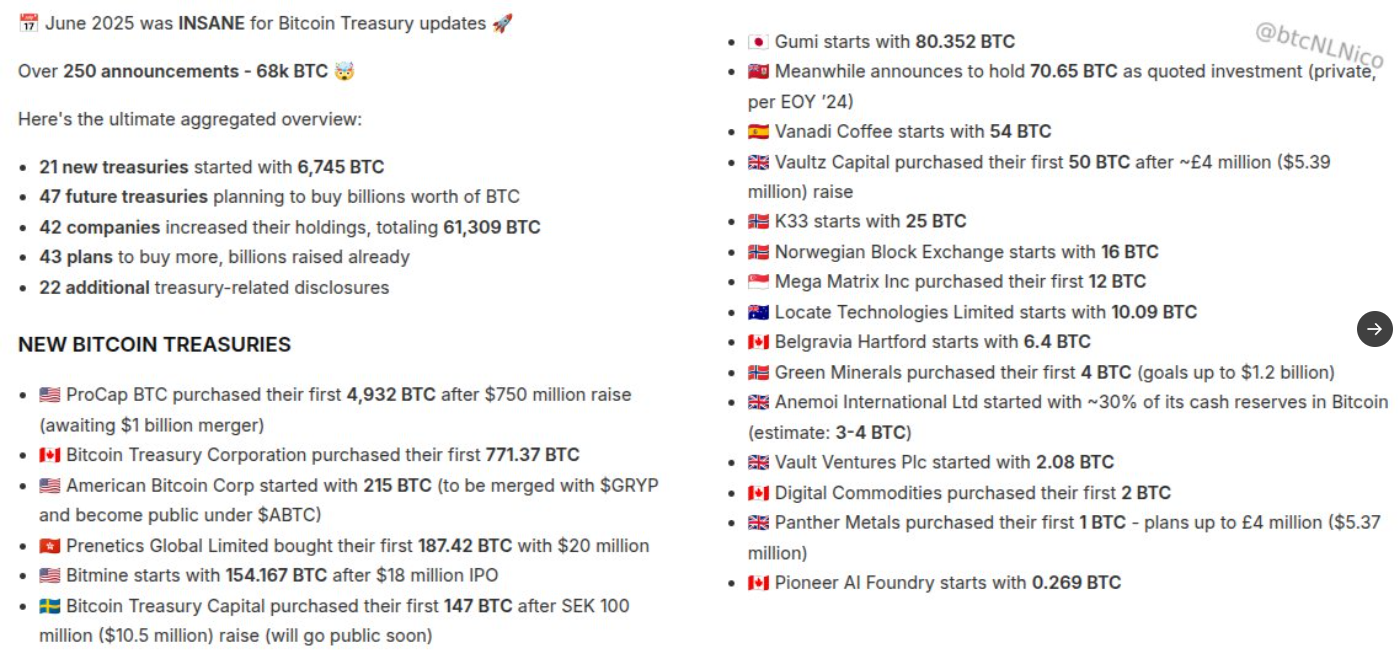Click the calendar emoji before June 2025
Screen dimensions: 1400x657
(28, 23)
